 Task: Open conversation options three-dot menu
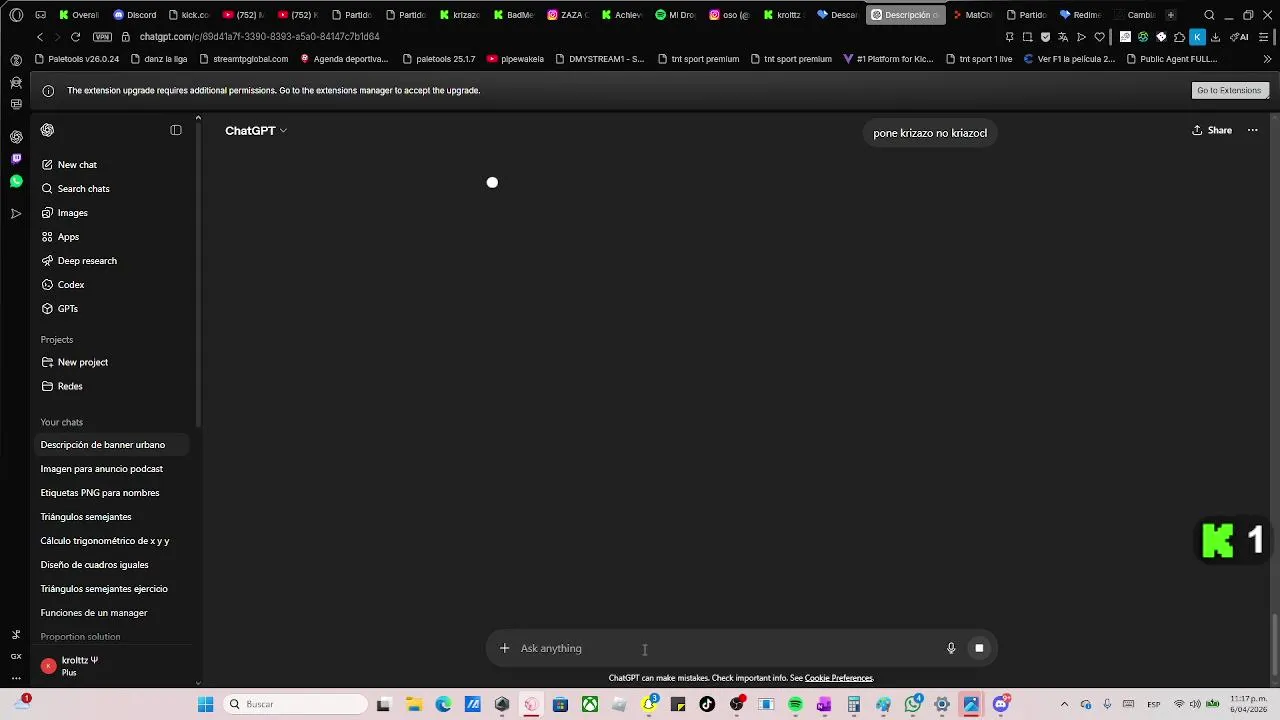[1252, 130]
